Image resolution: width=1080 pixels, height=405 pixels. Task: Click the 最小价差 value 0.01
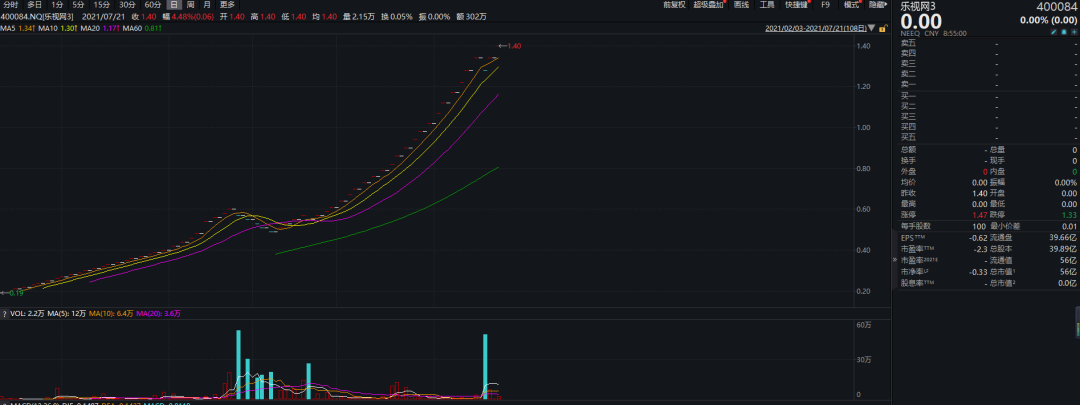tap(1070, 225)
